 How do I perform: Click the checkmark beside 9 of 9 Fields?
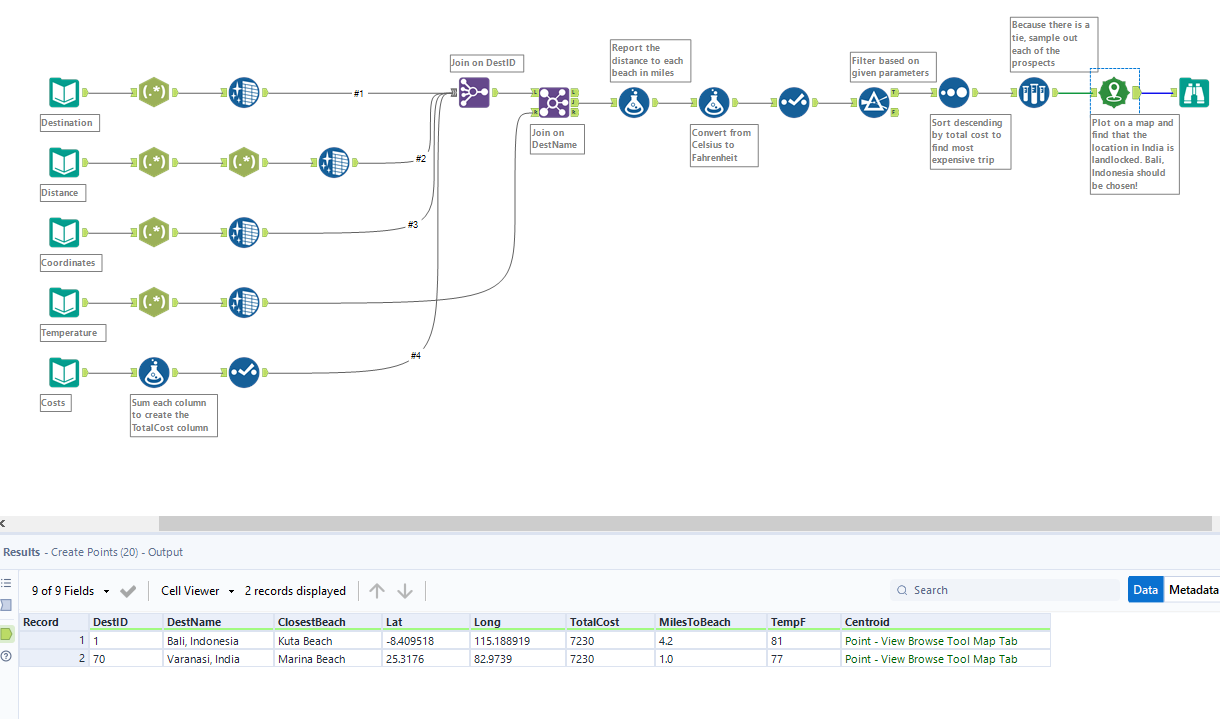pyautogui.click(x=128, y=591)
